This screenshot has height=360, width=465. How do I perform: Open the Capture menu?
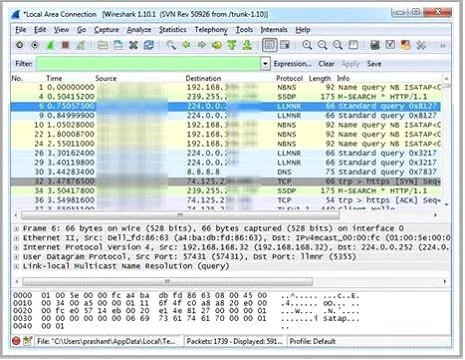click(107, 30)
